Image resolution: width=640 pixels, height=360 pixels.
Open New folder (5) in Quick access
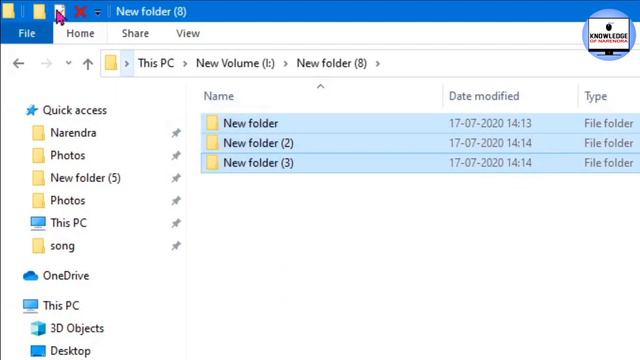[85, 178]
